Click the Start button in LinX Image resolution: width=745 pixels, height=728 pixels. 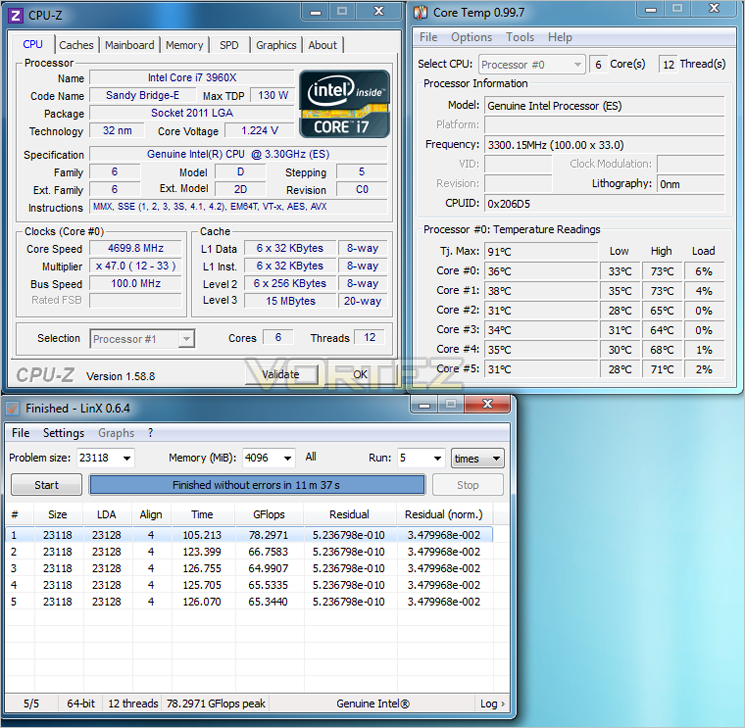(47, 485)
